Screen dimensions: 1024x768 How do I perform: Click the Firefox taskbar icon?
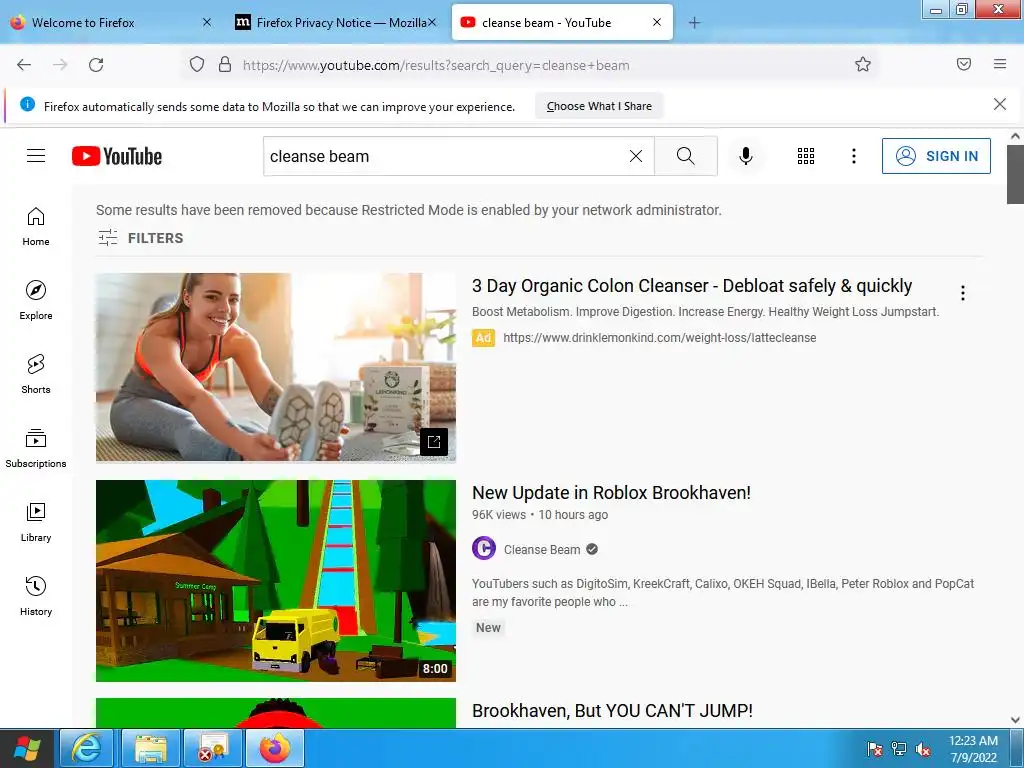coord(275,748)
